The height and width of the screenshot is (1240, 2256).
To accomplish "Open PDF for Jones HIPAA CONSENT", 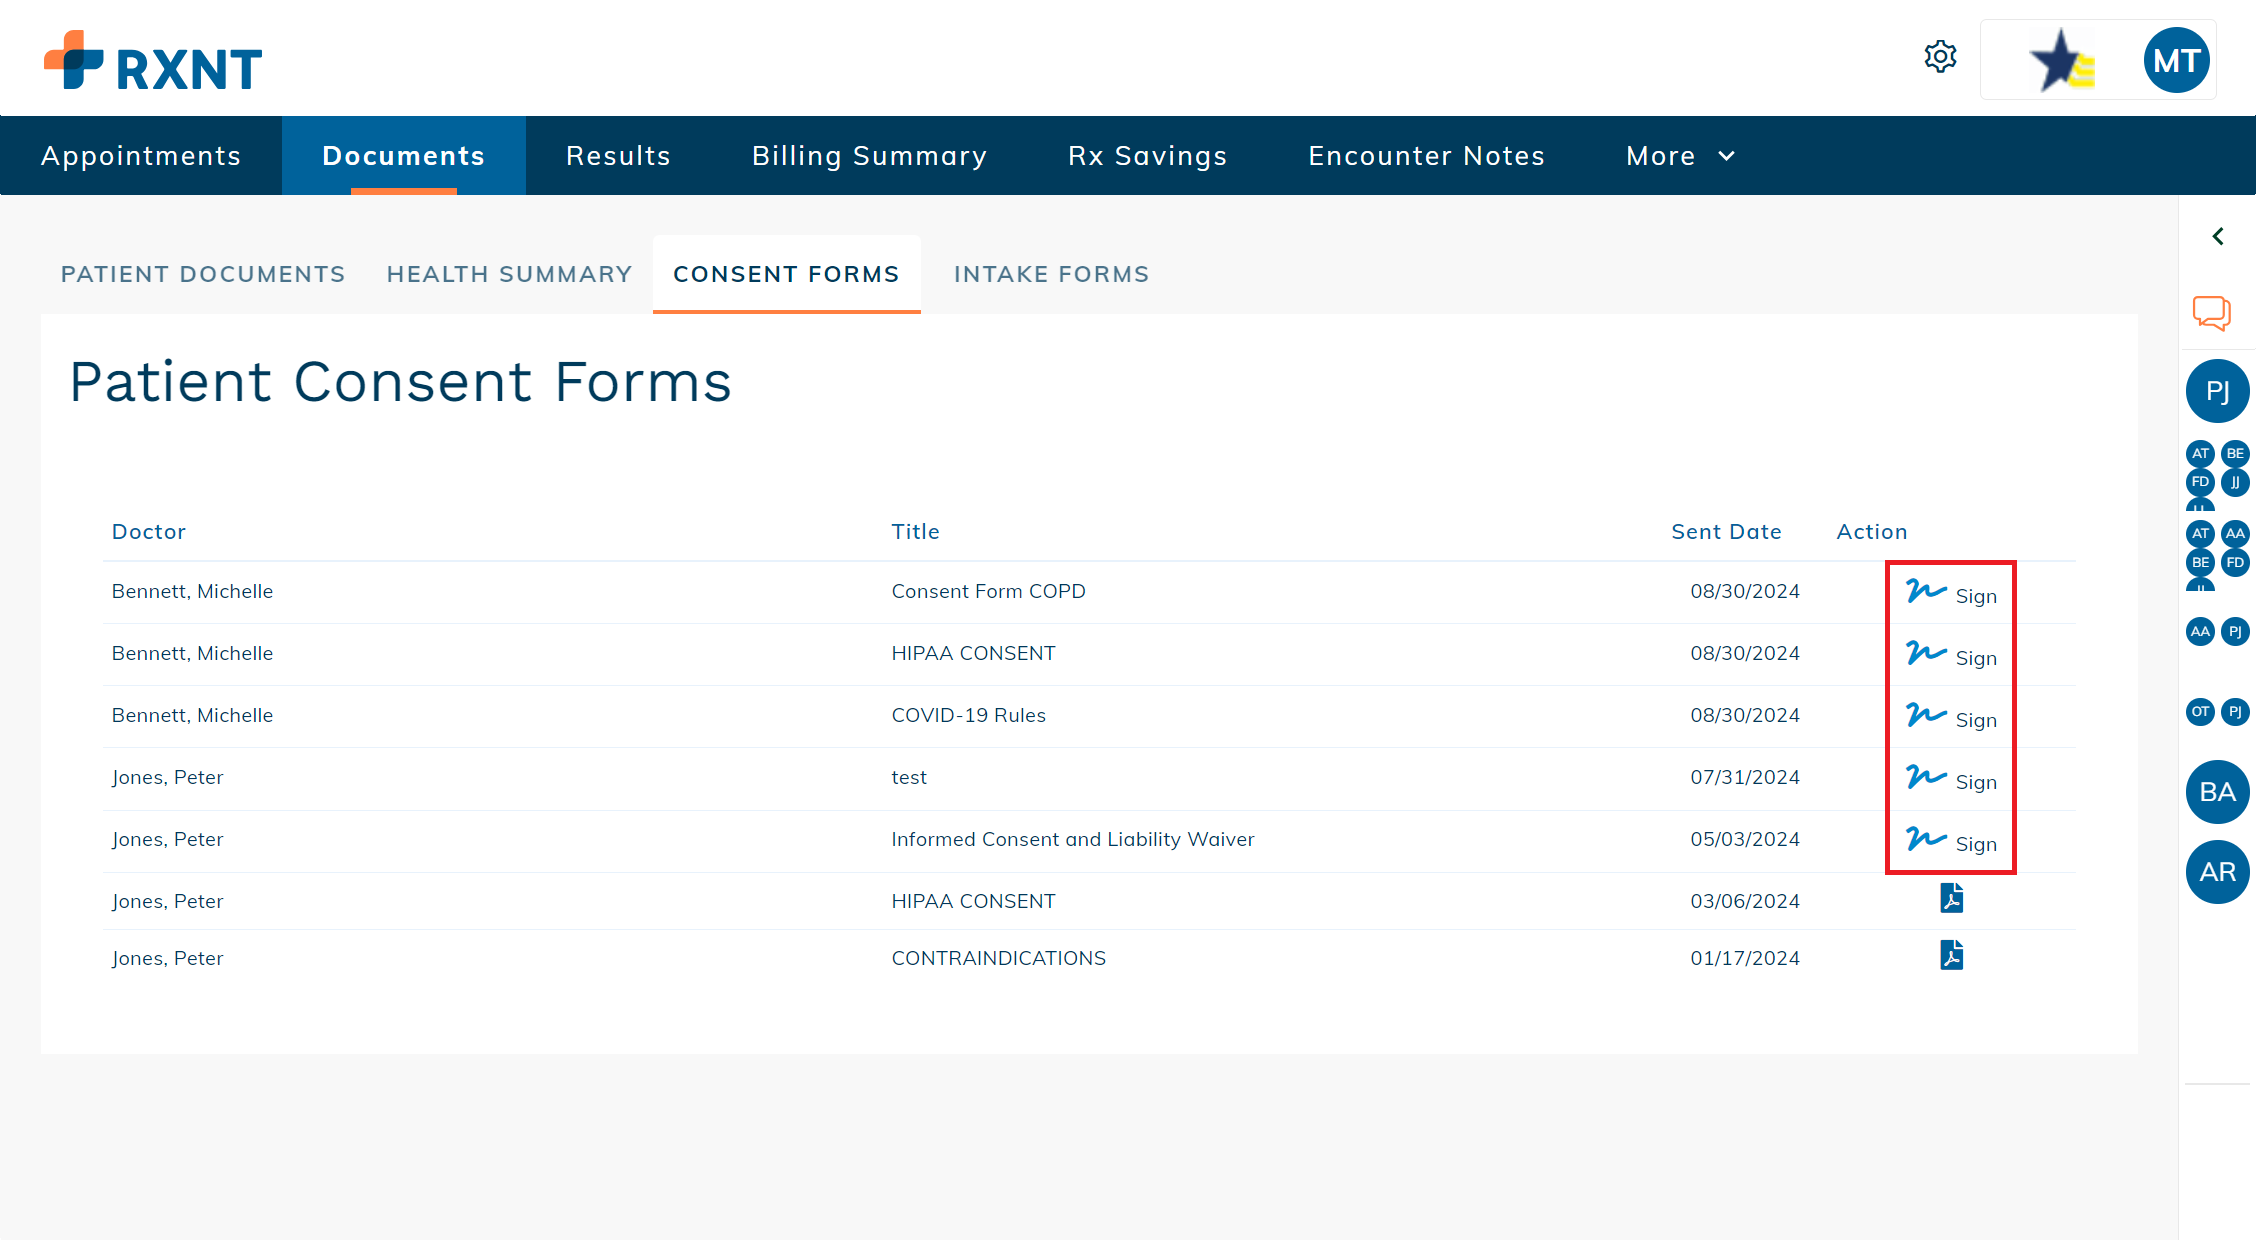I will pos(1951,898).
